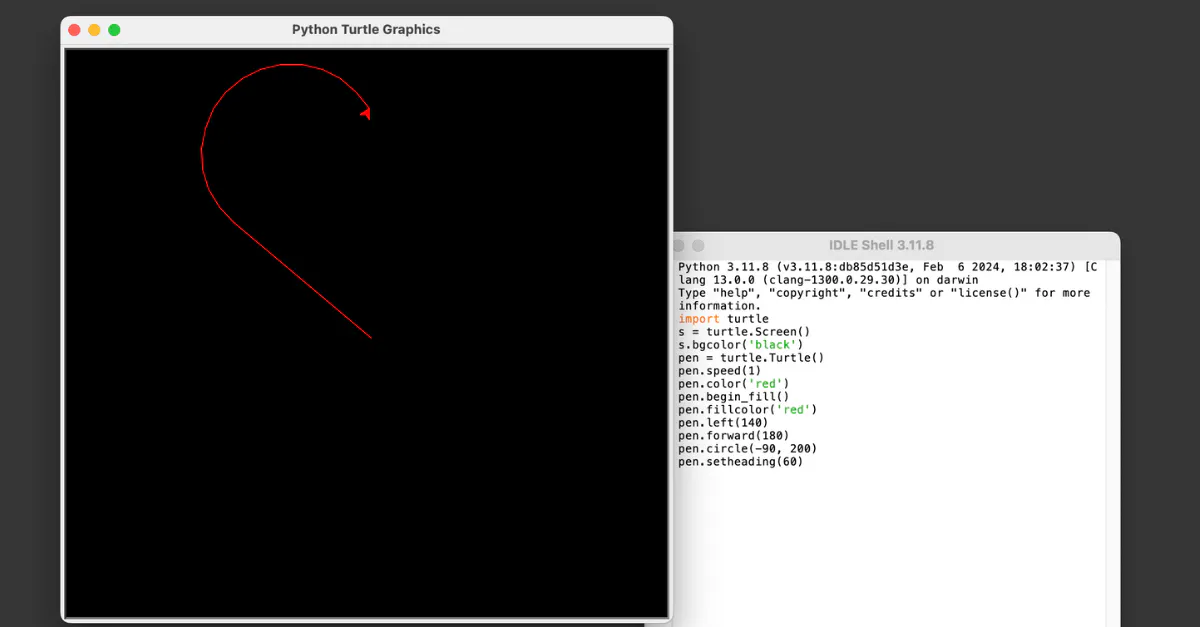
Task: Click the Python Turtle Graphics title text
Action: [365, 30]
